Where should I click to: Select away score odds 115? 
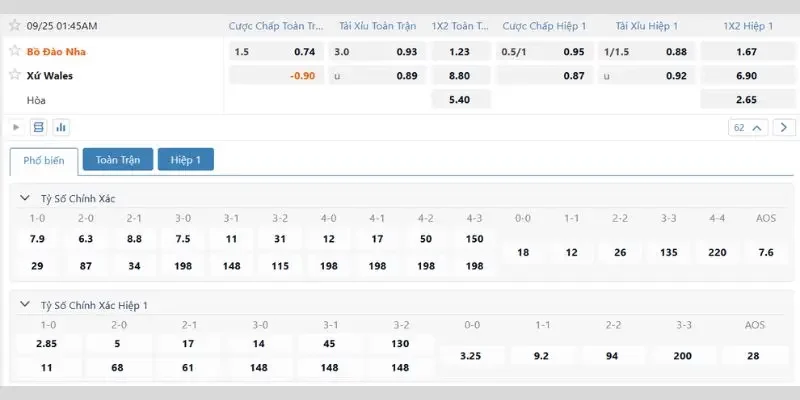tap(280, 266)
